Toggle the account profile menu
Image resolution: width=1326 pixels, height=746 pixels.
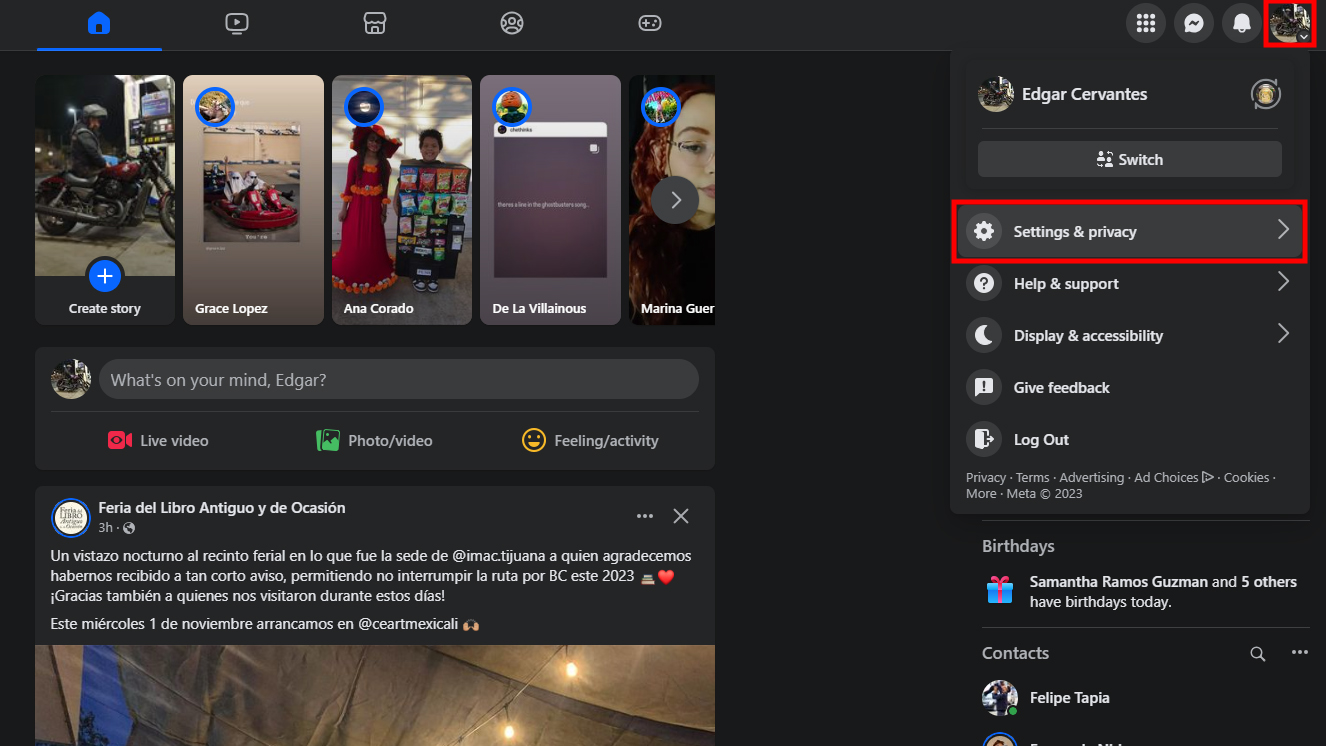(x=1289, y=23)
